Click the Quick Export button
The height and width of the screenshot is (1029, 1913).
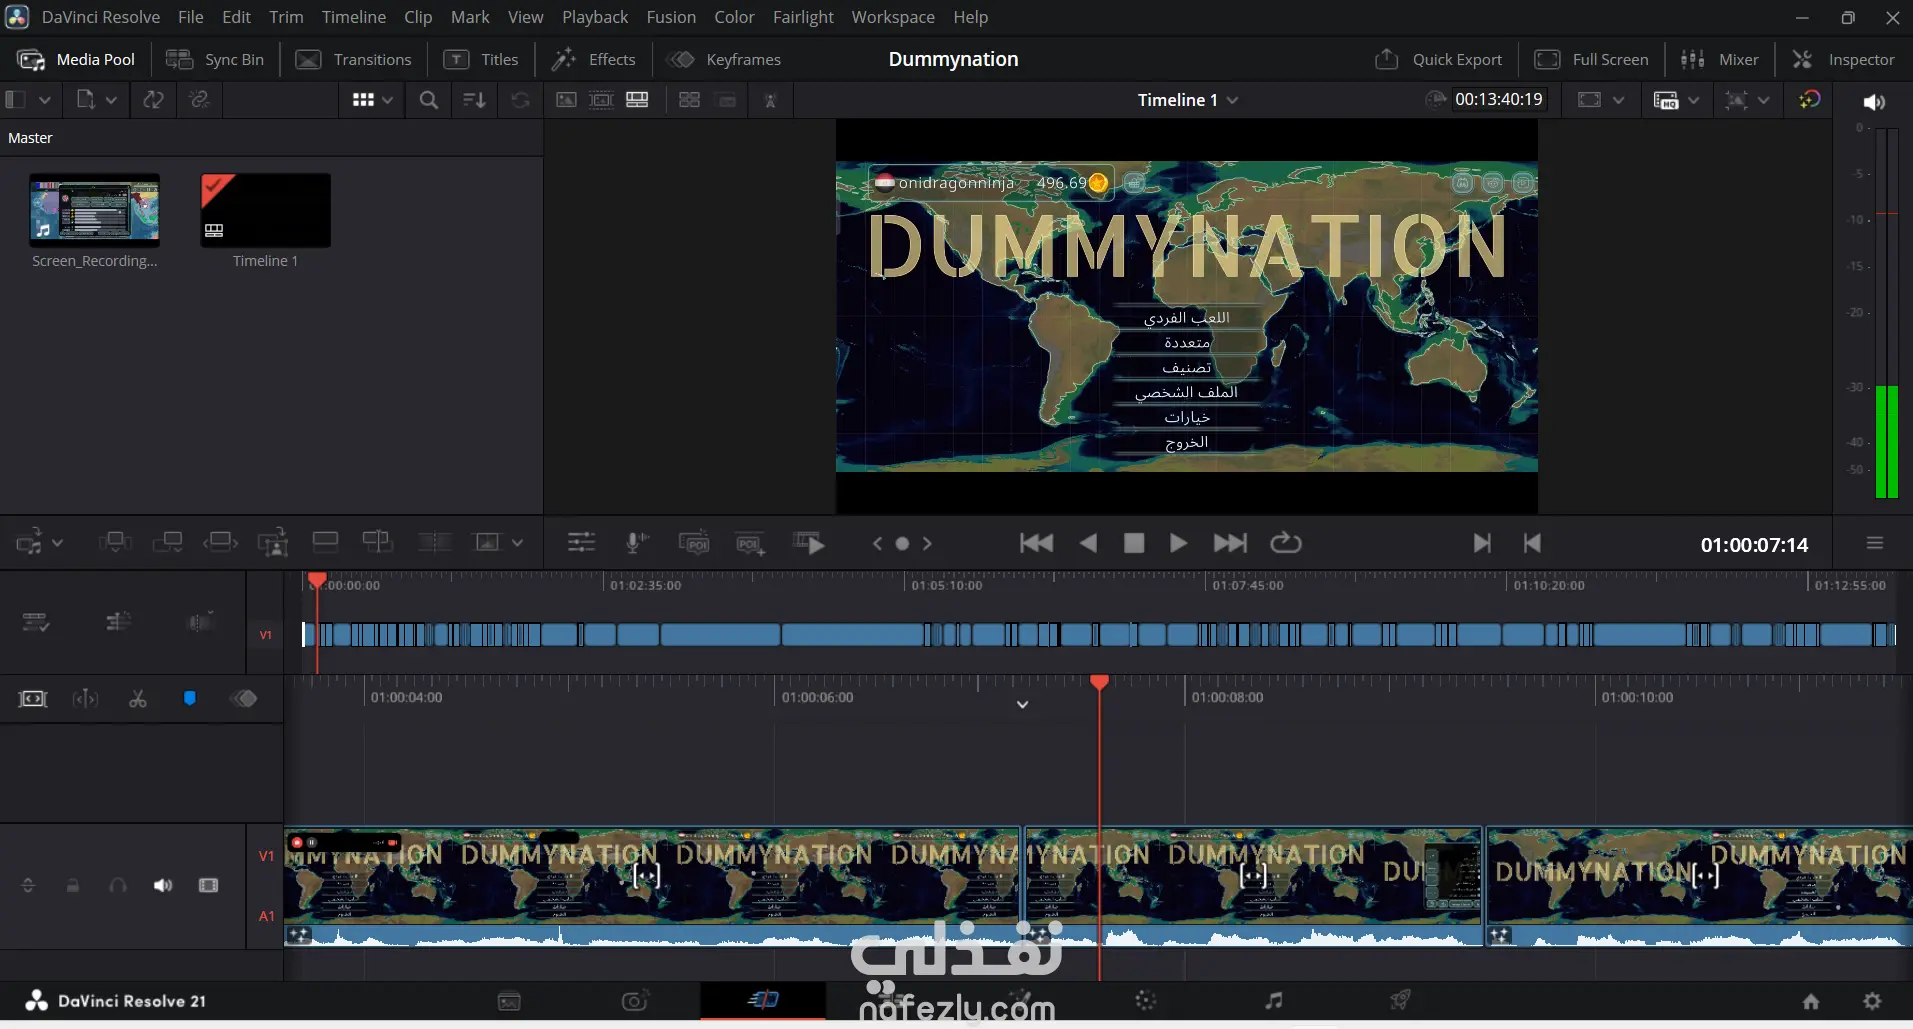click(1438, 60)
